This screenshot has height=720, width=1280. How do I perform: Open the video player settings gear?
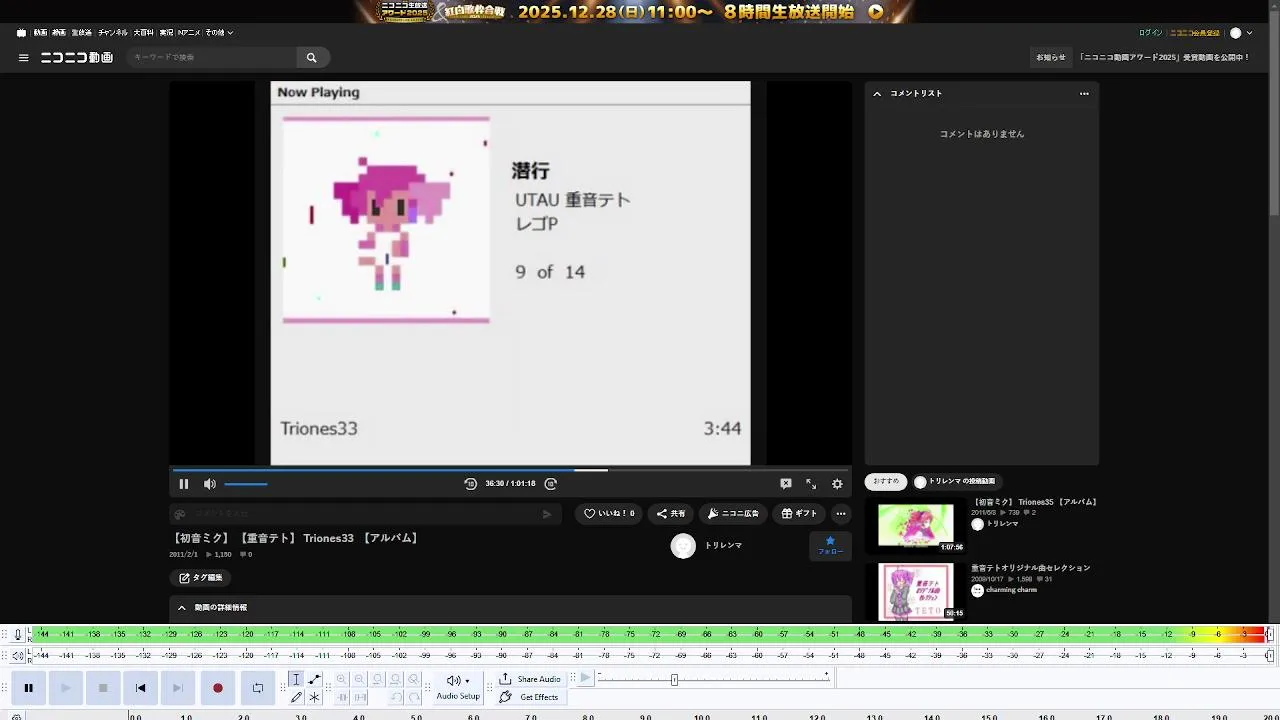837,484
